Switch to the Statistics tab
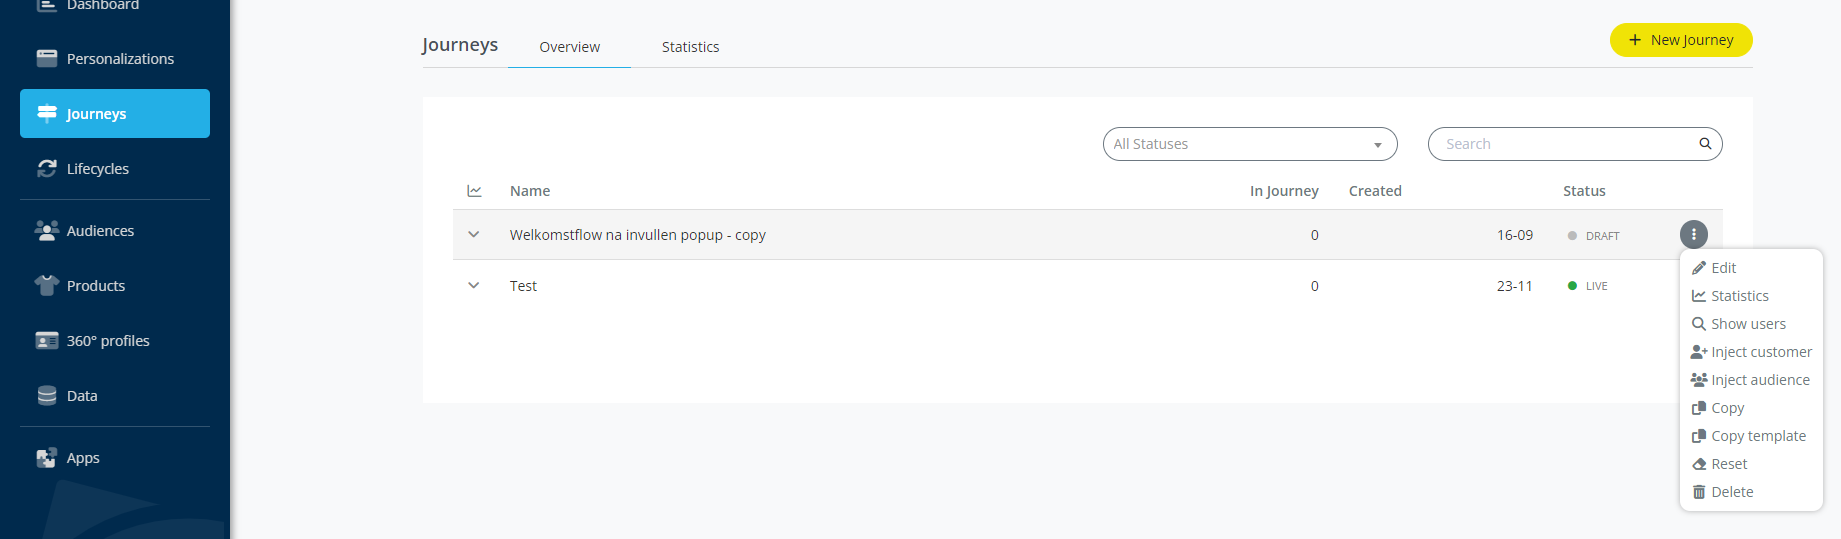1841x539 pixels. [x=690, y=47]
